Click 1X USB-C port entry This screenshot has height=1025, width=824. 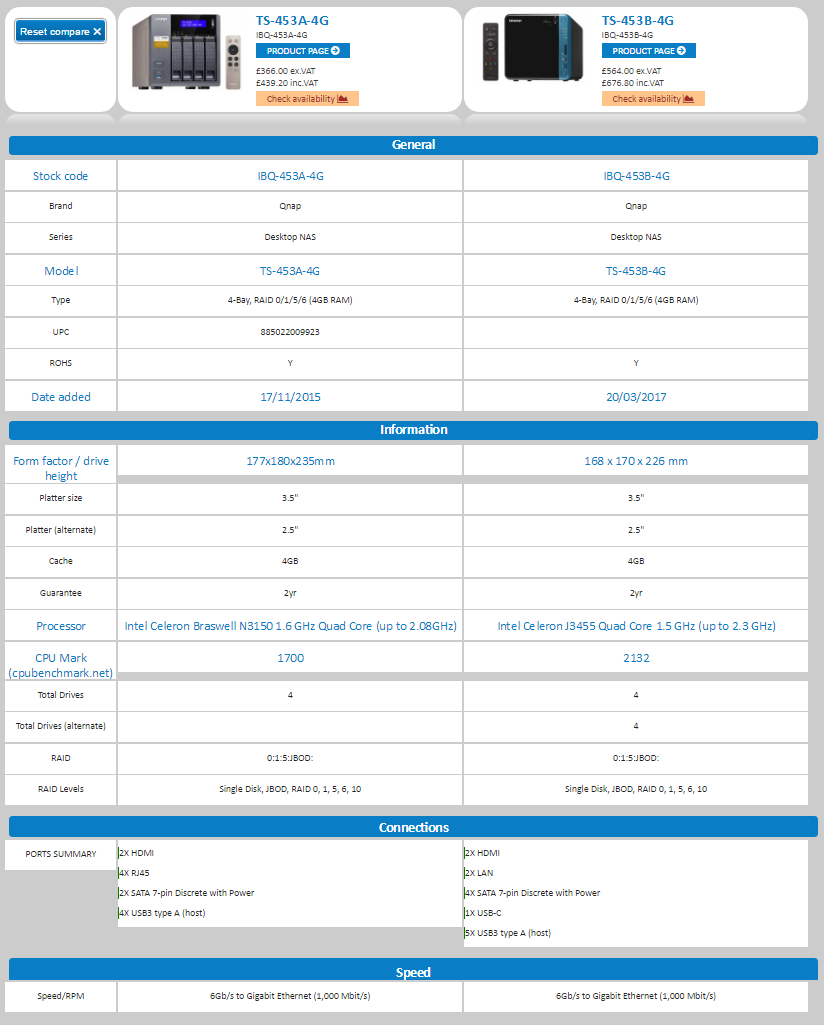(483, 913)
